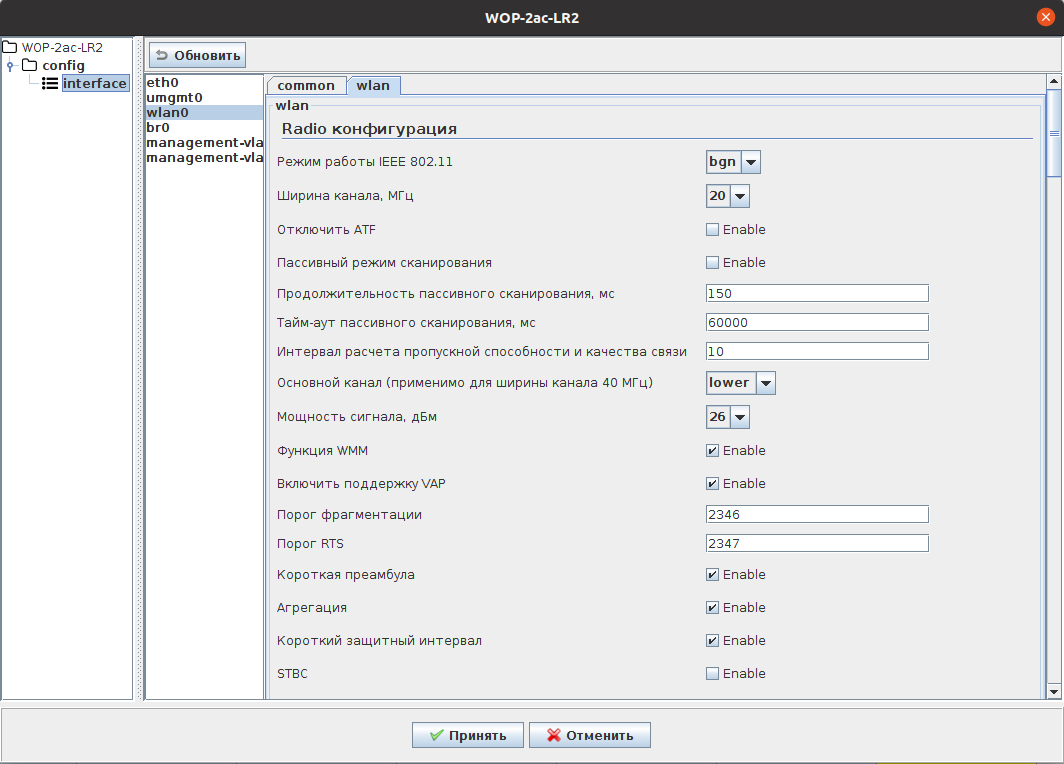Select eth0 in the interface list

pyautogui.click(x=162, y=82)
